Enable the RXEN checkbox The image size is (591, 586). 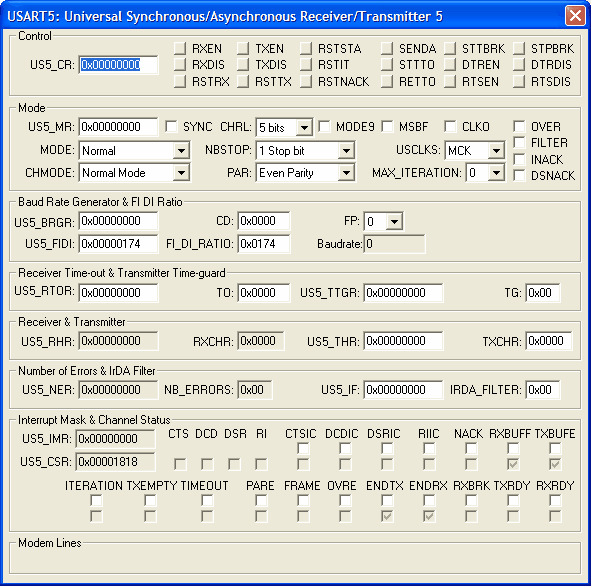click(180, 49)
